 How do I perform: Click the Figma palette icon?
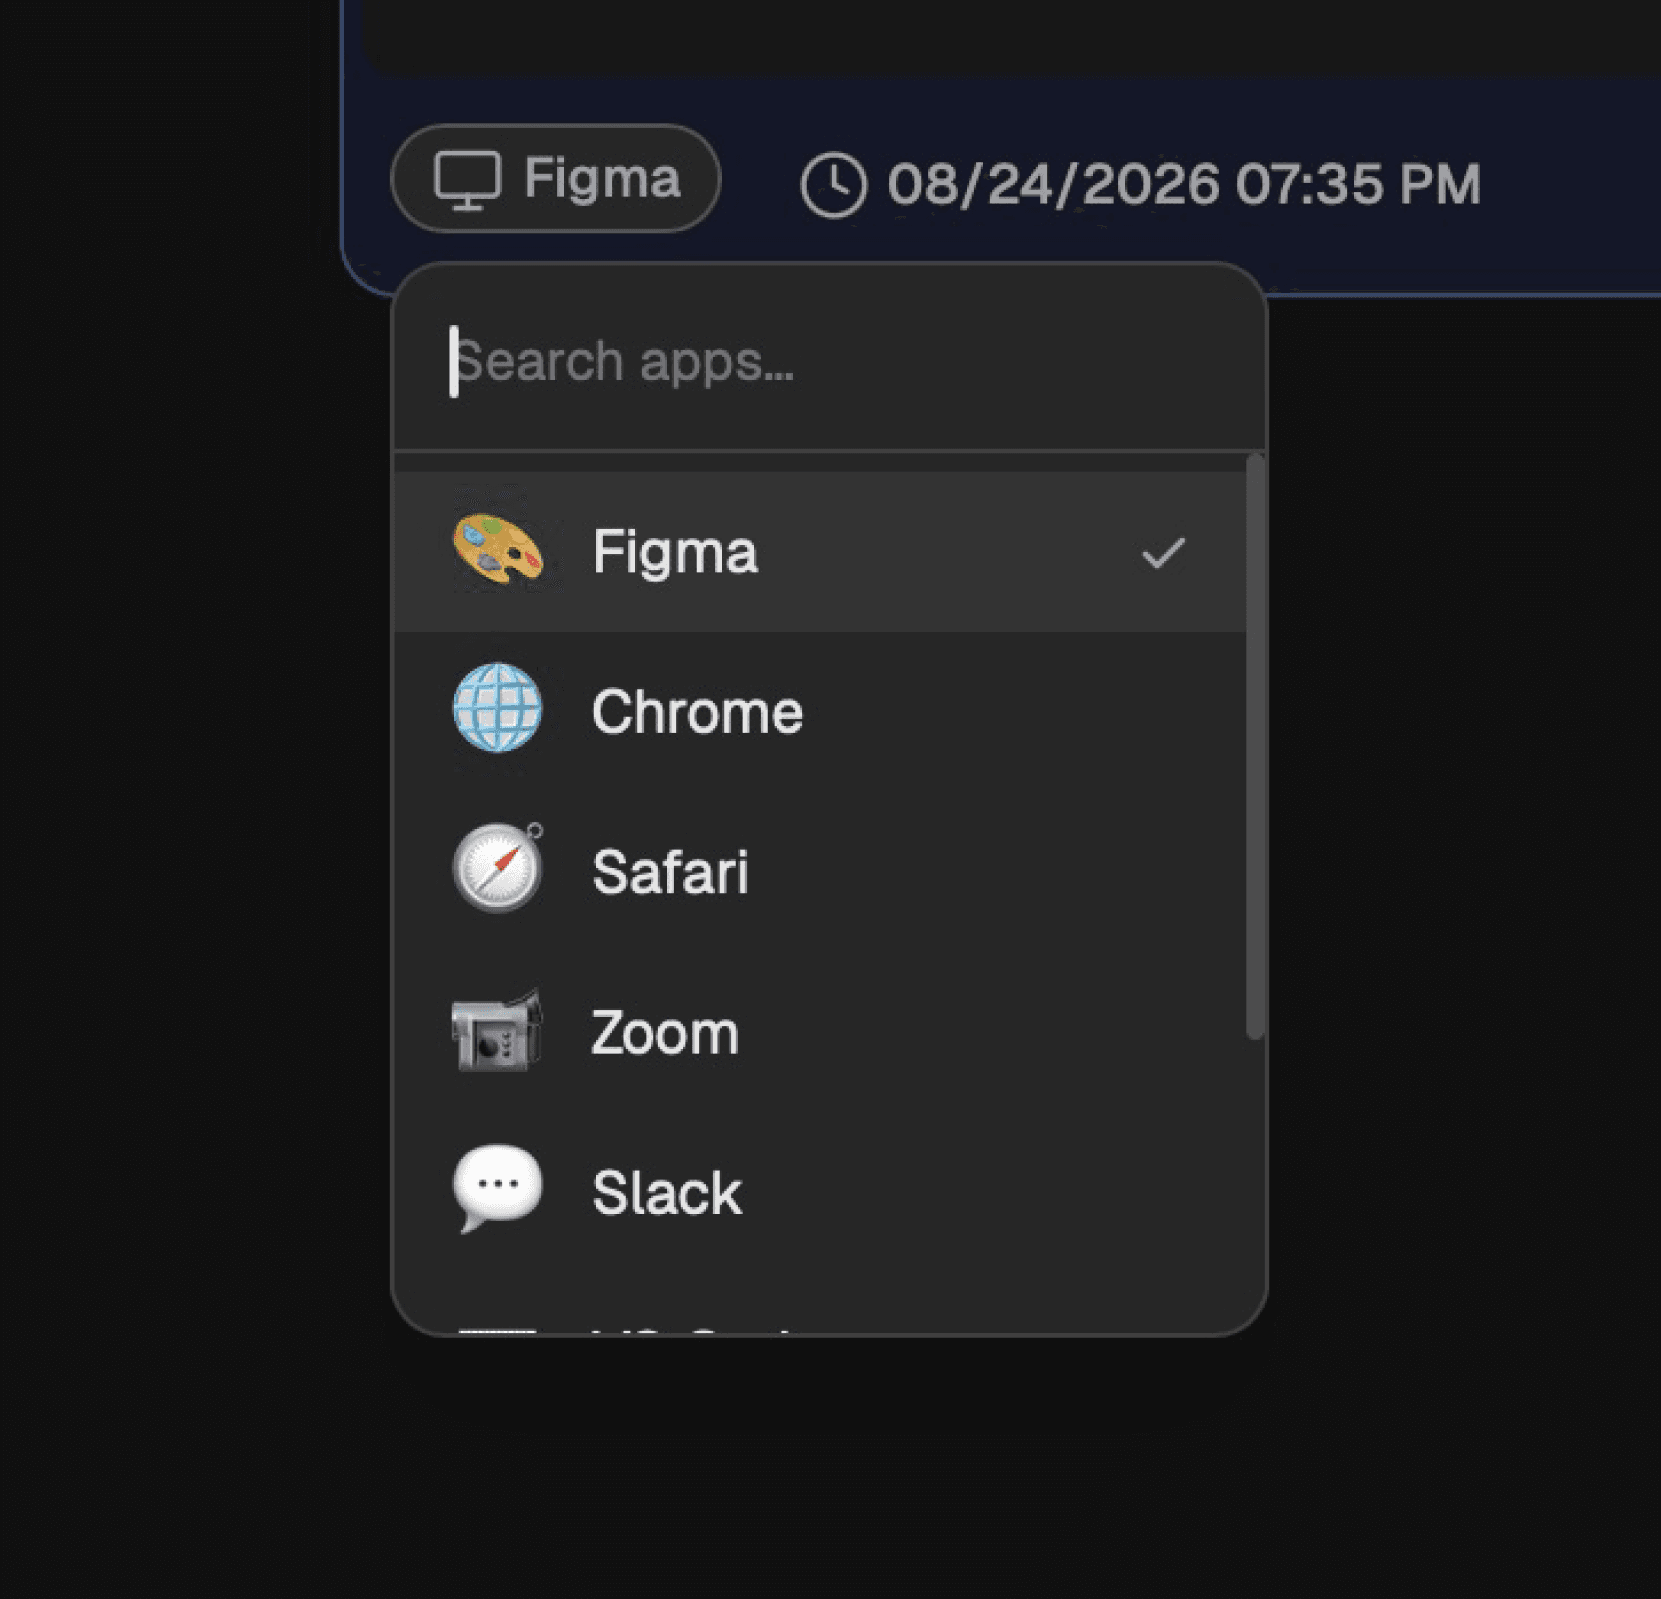(498, 550)
